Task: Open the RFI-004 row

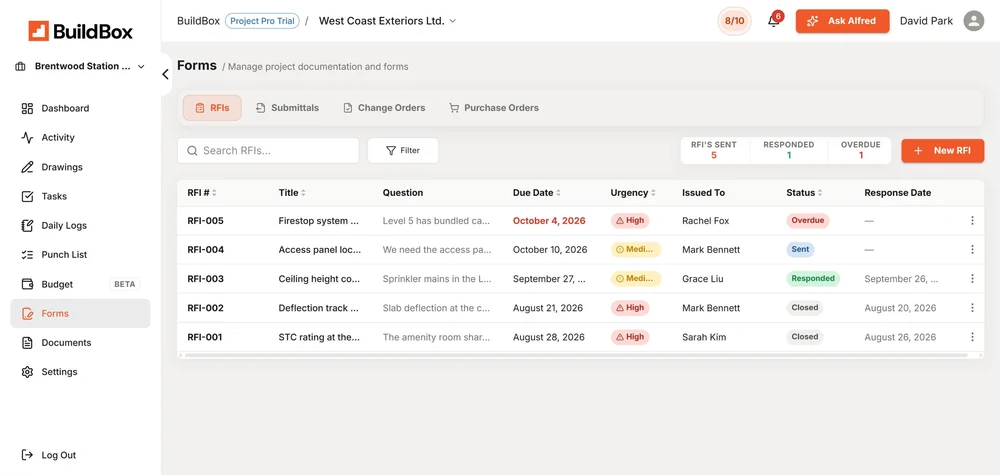Action: (580, 250)
